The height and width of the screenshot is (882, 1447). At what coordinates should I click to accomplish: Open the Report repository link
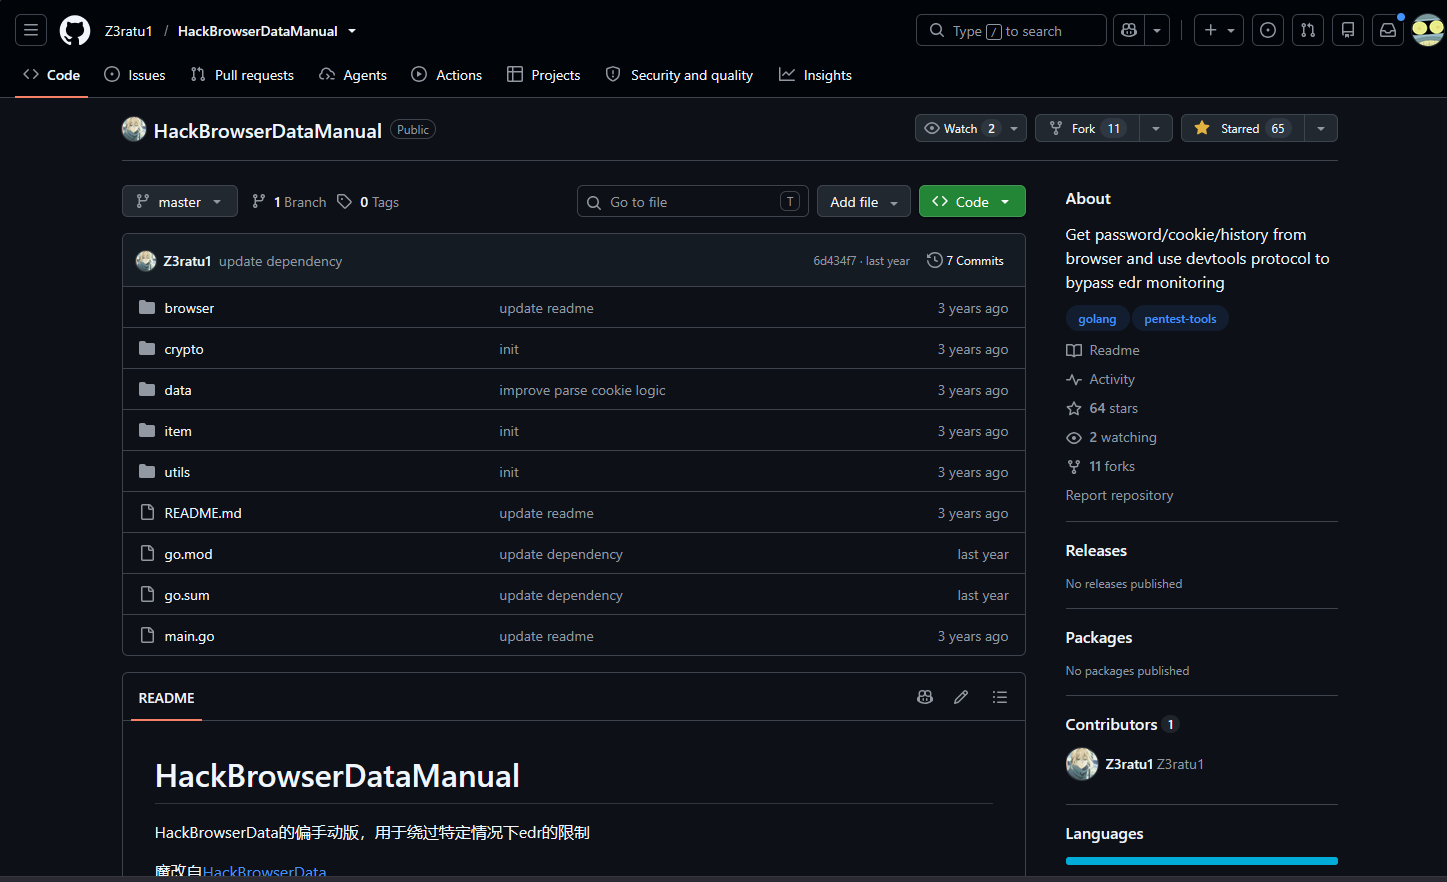[1119, 495]
